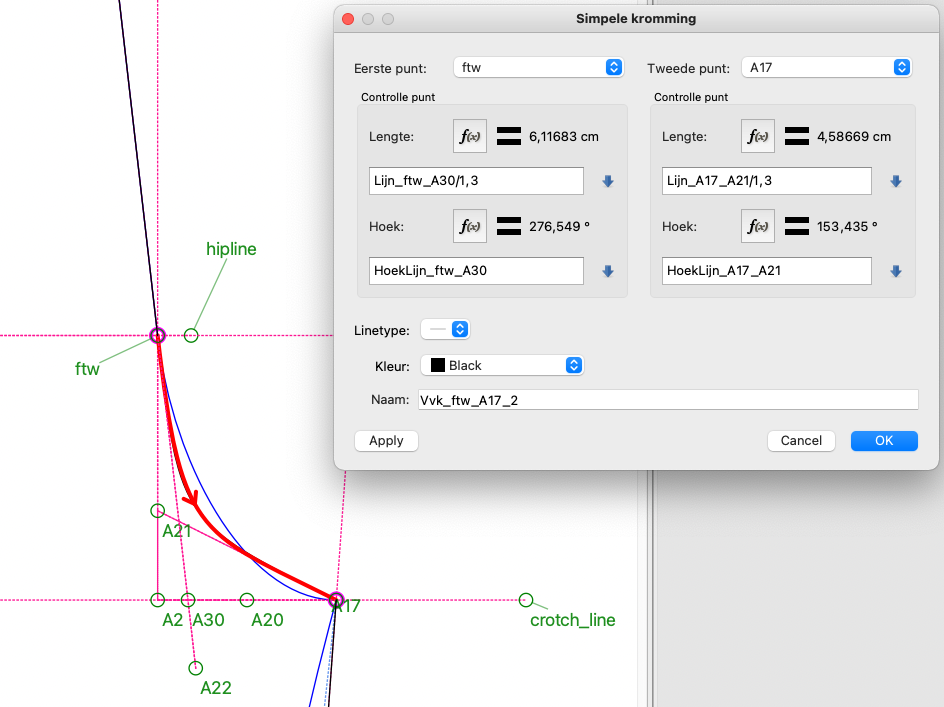Select point A22 on the drawing
The width and height of the screenshot is (944, 707).
click(196, 668)
